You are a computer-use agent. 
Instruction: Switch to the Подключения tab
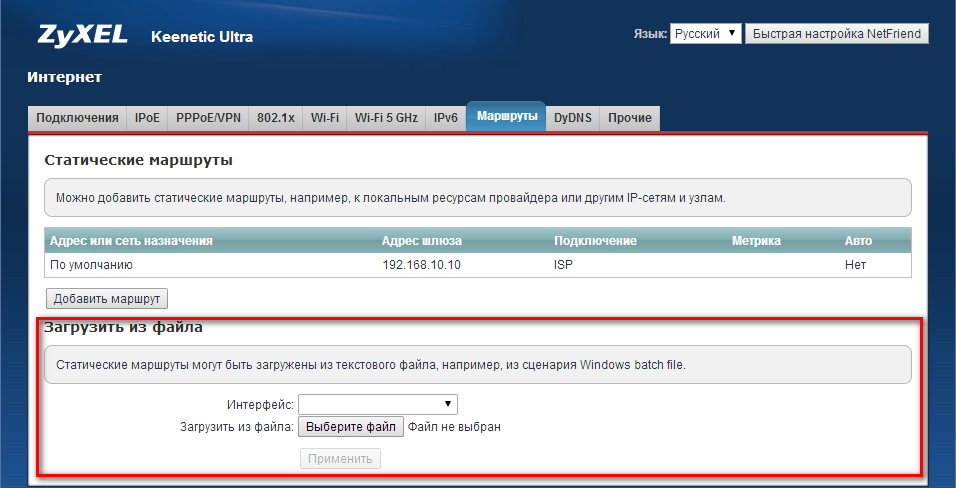click(x=77, y=118)
